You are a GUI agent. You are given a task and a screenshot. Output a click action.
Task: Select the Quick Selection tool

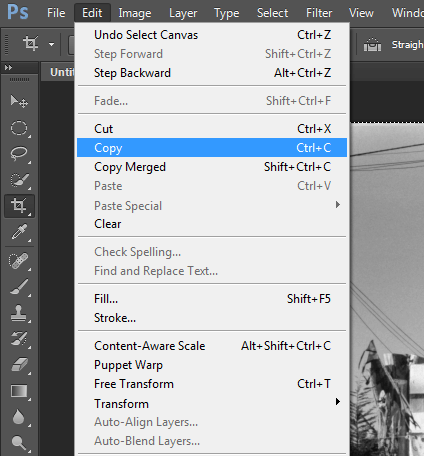[19, 180]
